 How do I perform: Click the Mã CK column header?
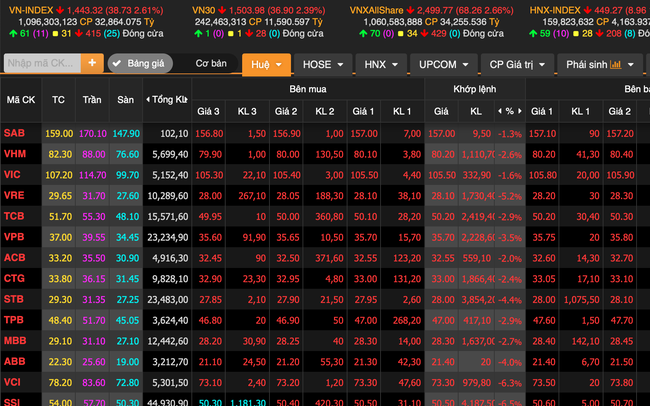(x=21, y=100)
